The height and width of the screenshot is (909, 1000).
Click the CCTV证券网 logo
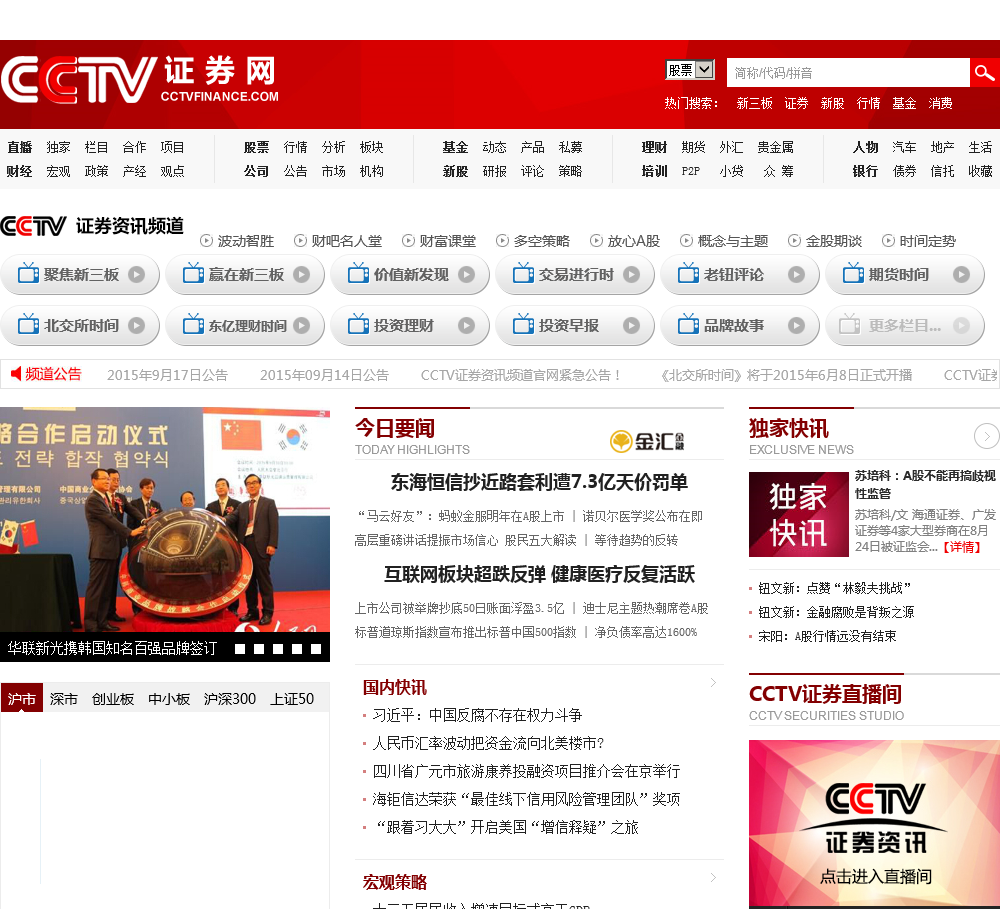pyautogui.click(x=140, y=80)
